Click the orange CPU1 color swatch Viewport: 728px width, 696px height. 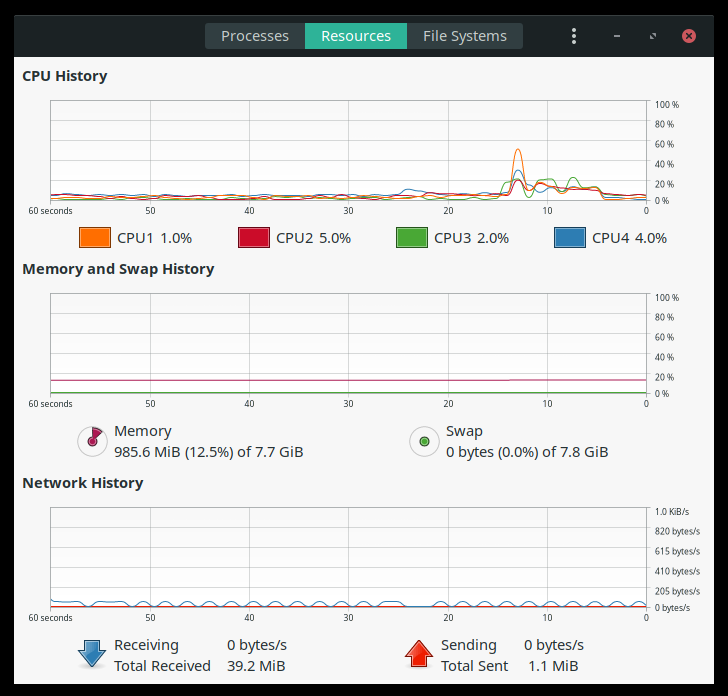pos(94,238)
